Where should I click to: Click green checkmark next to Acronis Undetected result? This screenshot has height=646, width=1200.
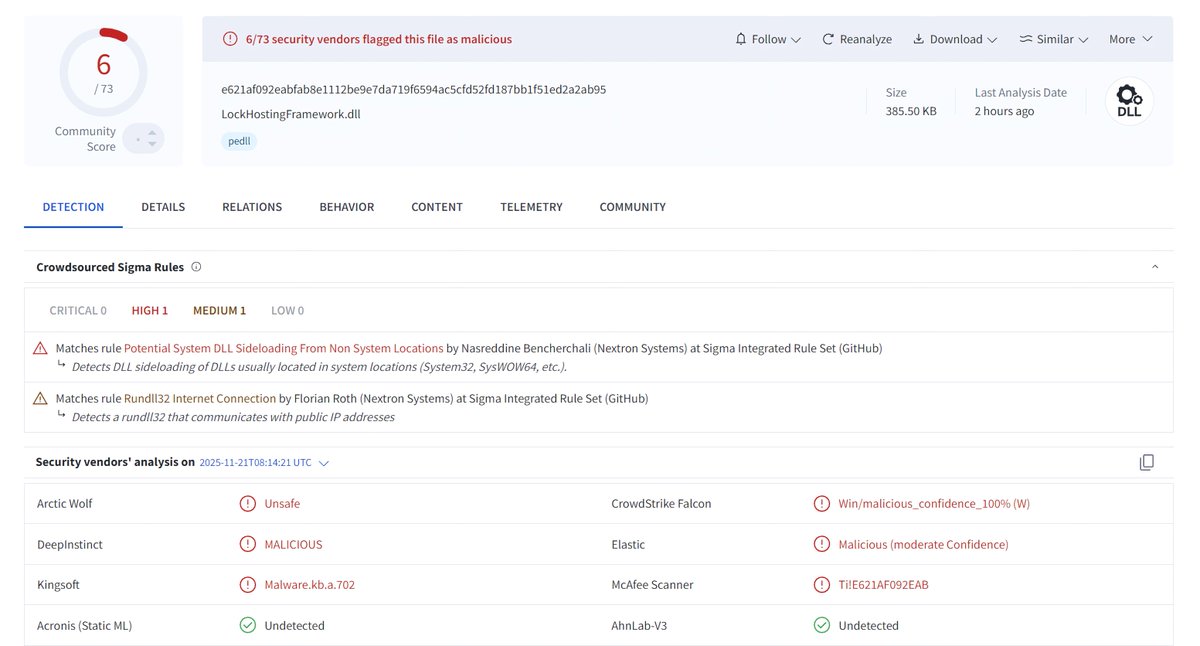(x=247, y=624)
